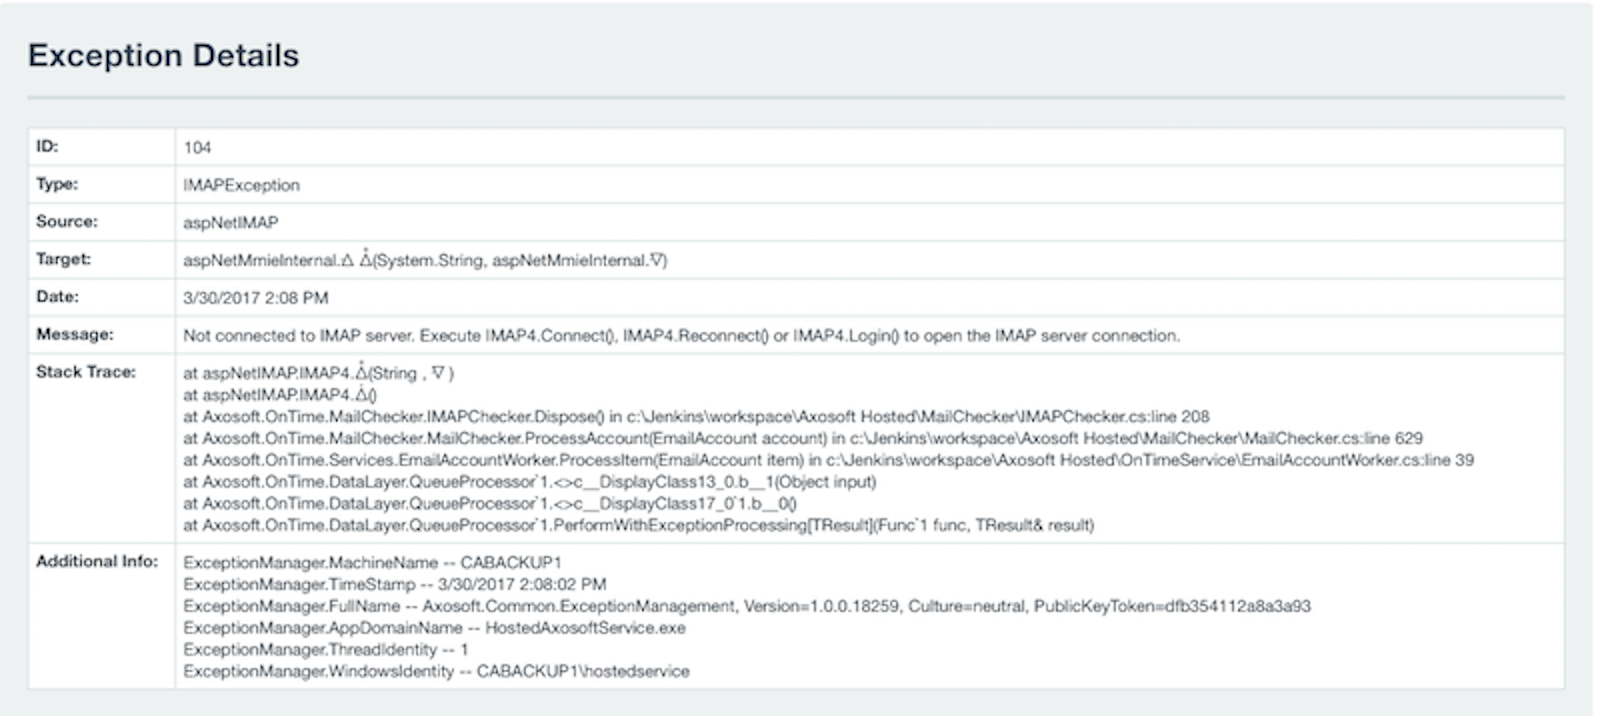Click the Stack Trace row label
Screen dimensions: 1600x716
pos(85,372)
